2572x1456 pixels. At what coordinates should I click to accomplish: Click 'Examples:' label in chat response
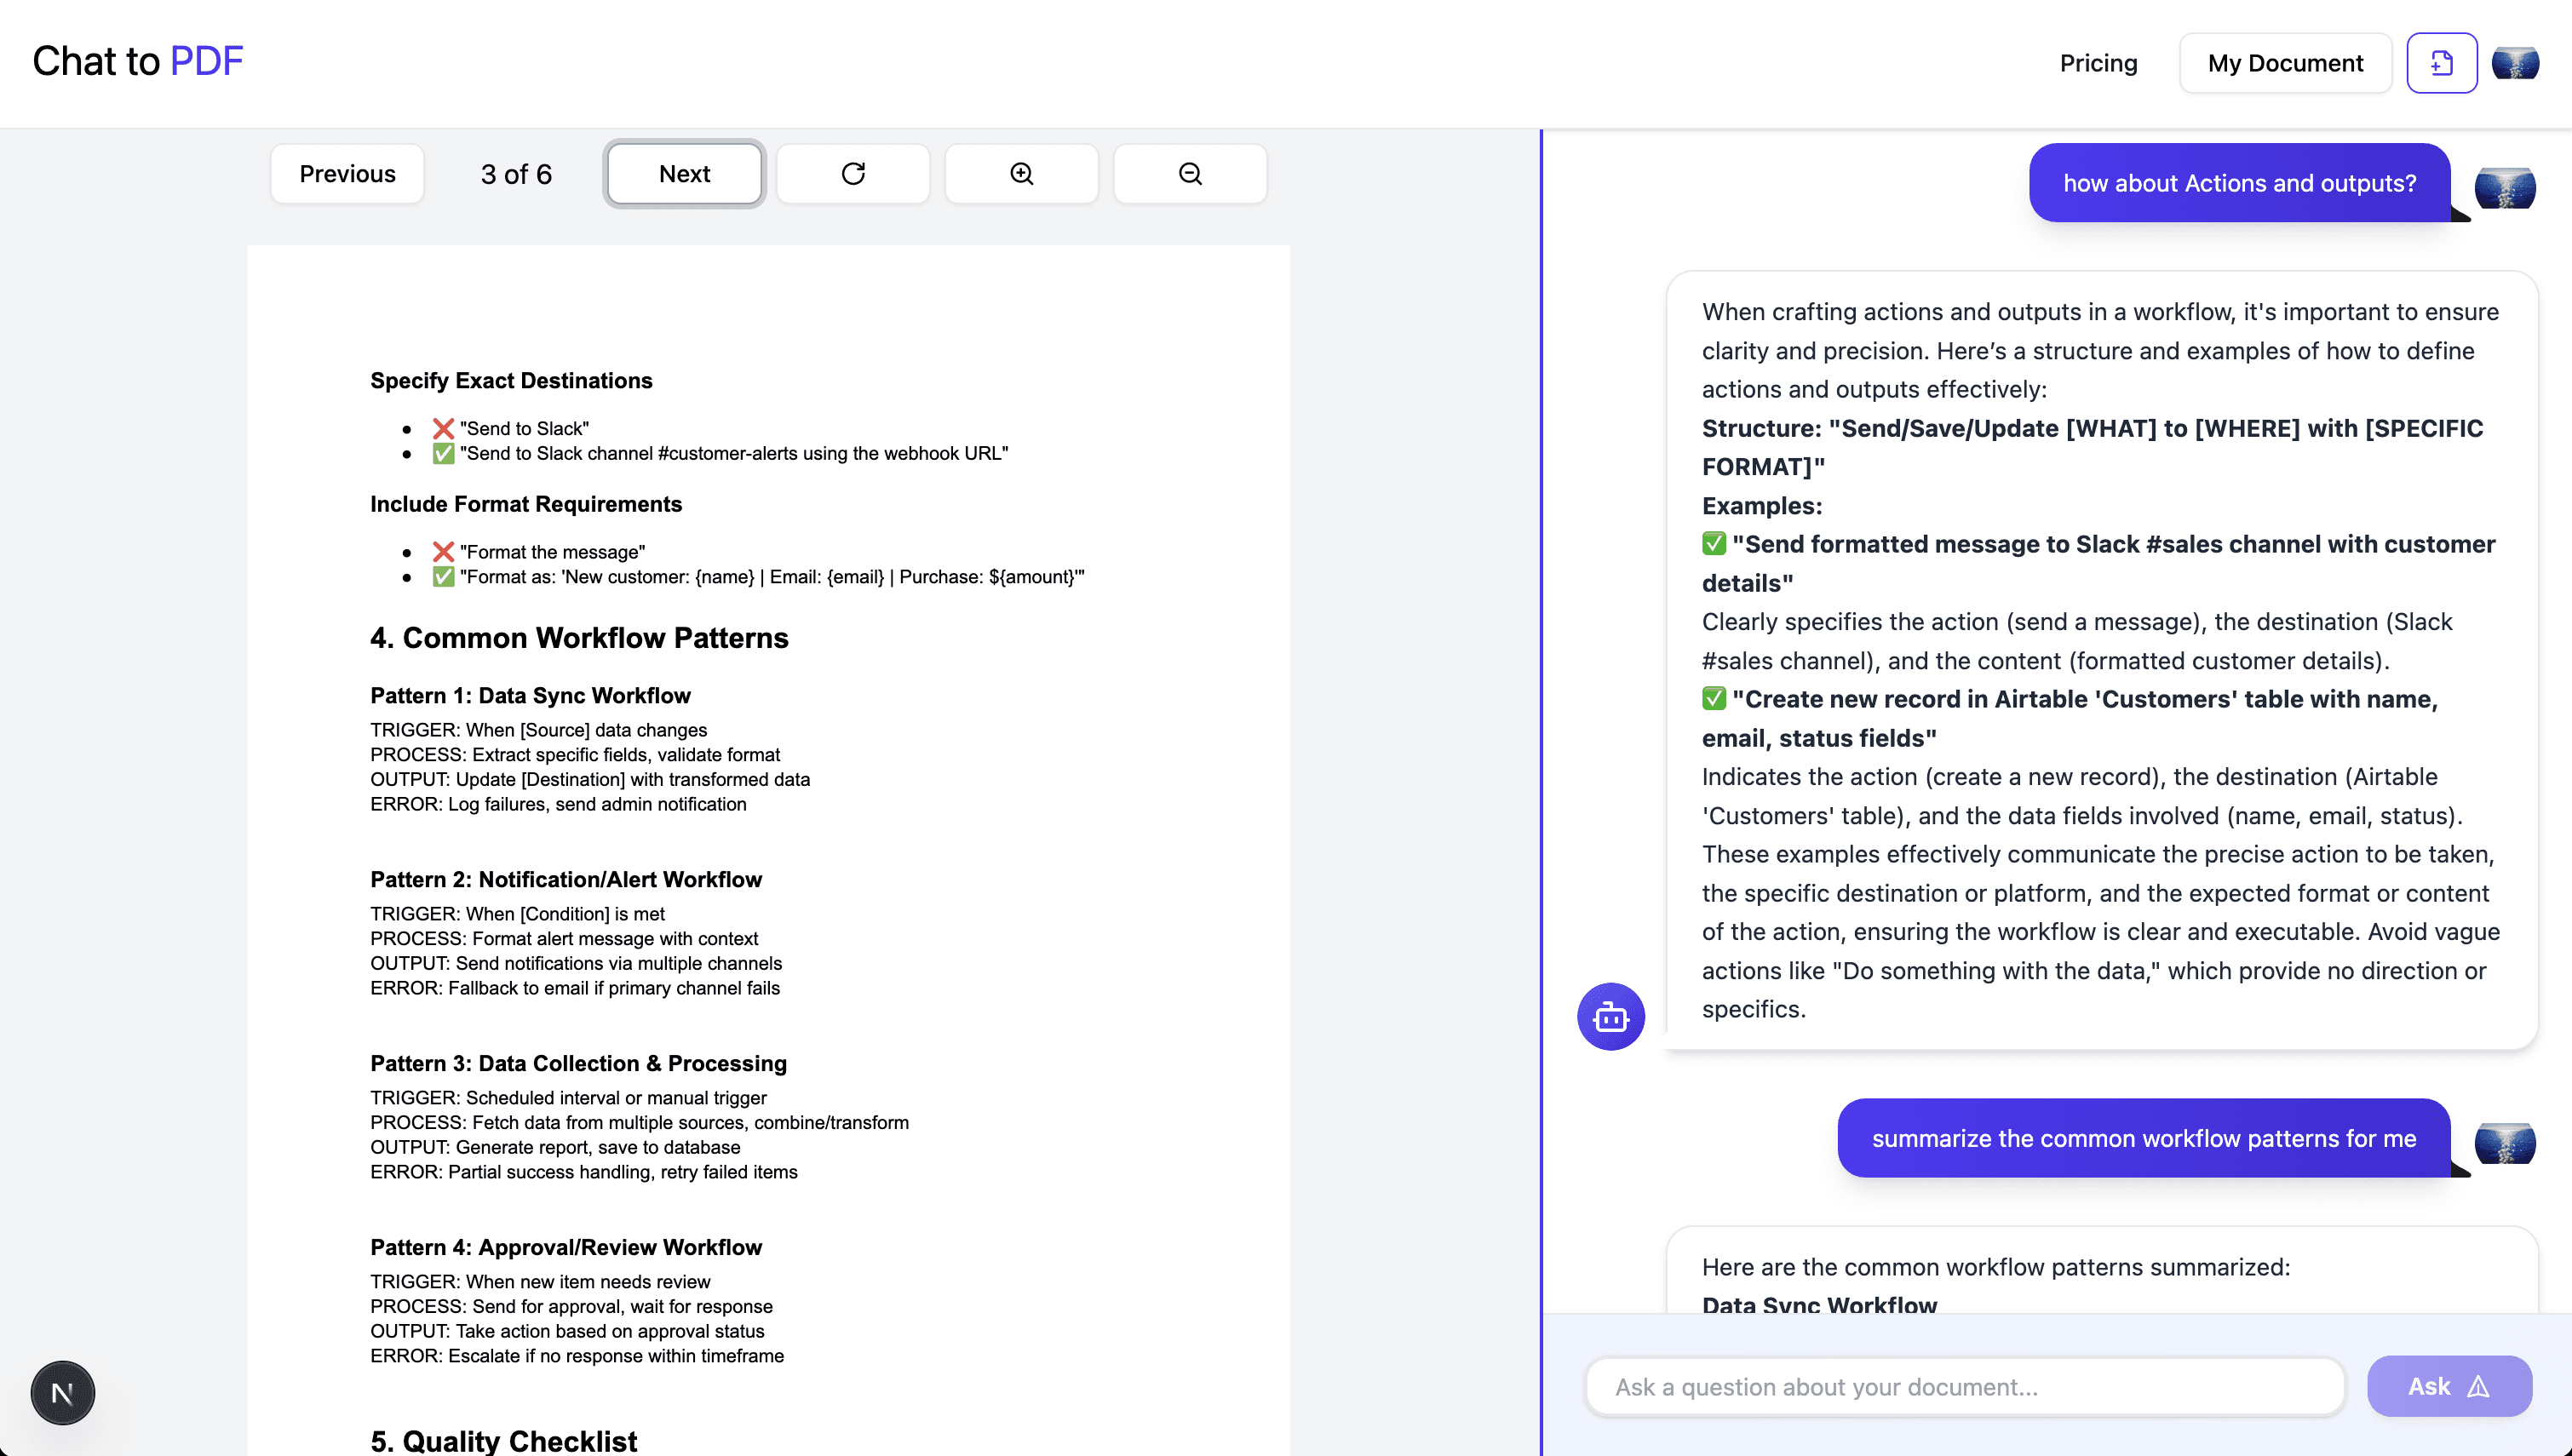(1762, 505)
